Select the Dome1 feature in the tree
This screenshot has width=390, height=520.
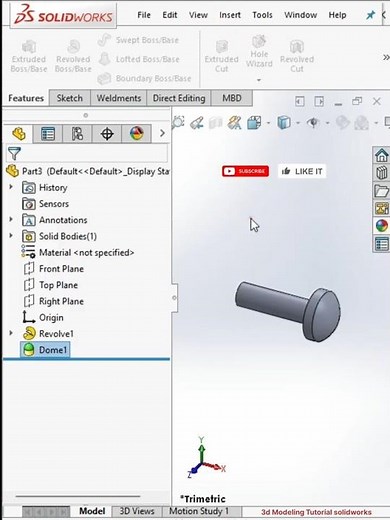click(x=45, y=350)
